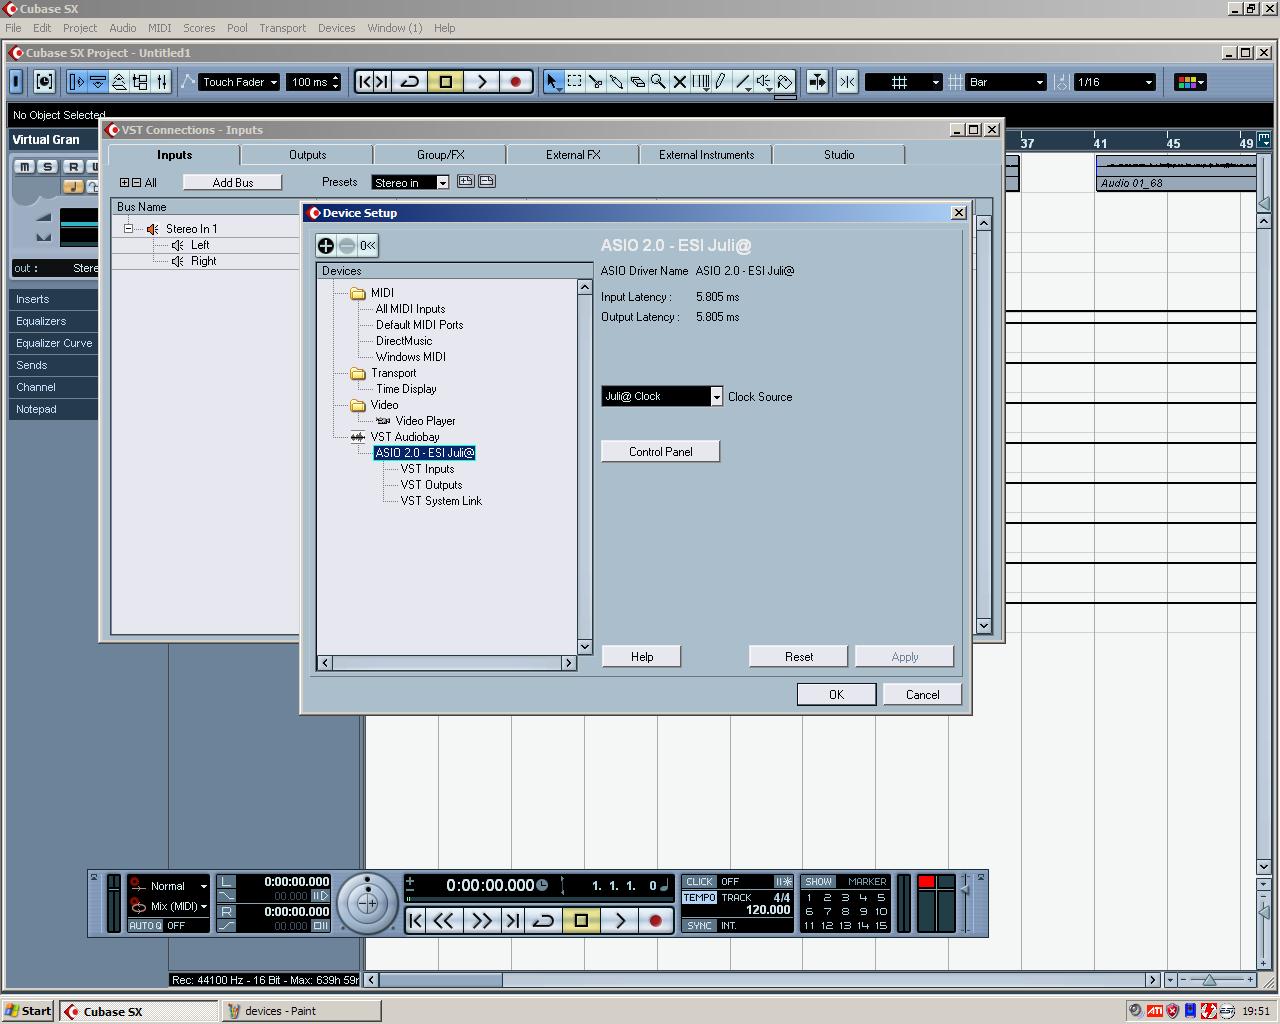
Task: Click Record in the main toolbar
Action: (516, 82)
